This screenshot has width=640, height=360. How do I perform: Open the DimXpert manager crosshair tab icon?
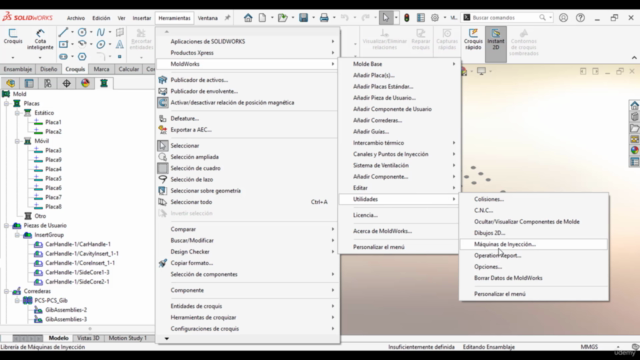point(67,83)
